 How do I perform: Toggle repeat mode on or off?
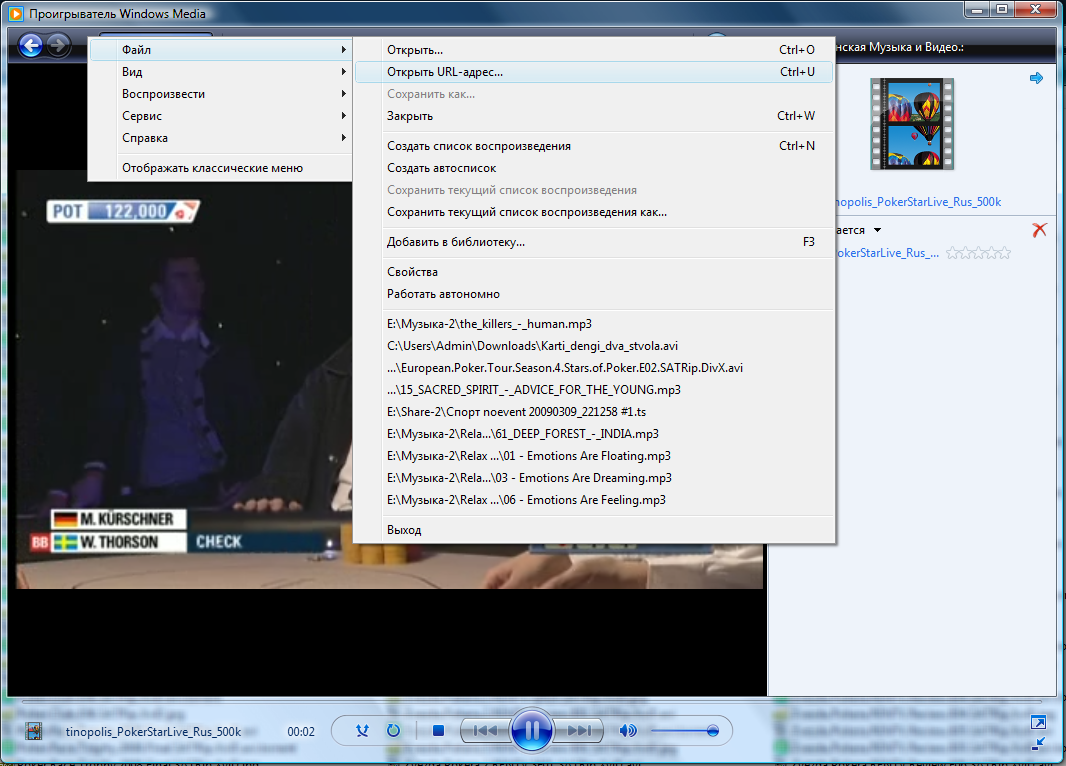pyautogui.click(x=393, y=731)
